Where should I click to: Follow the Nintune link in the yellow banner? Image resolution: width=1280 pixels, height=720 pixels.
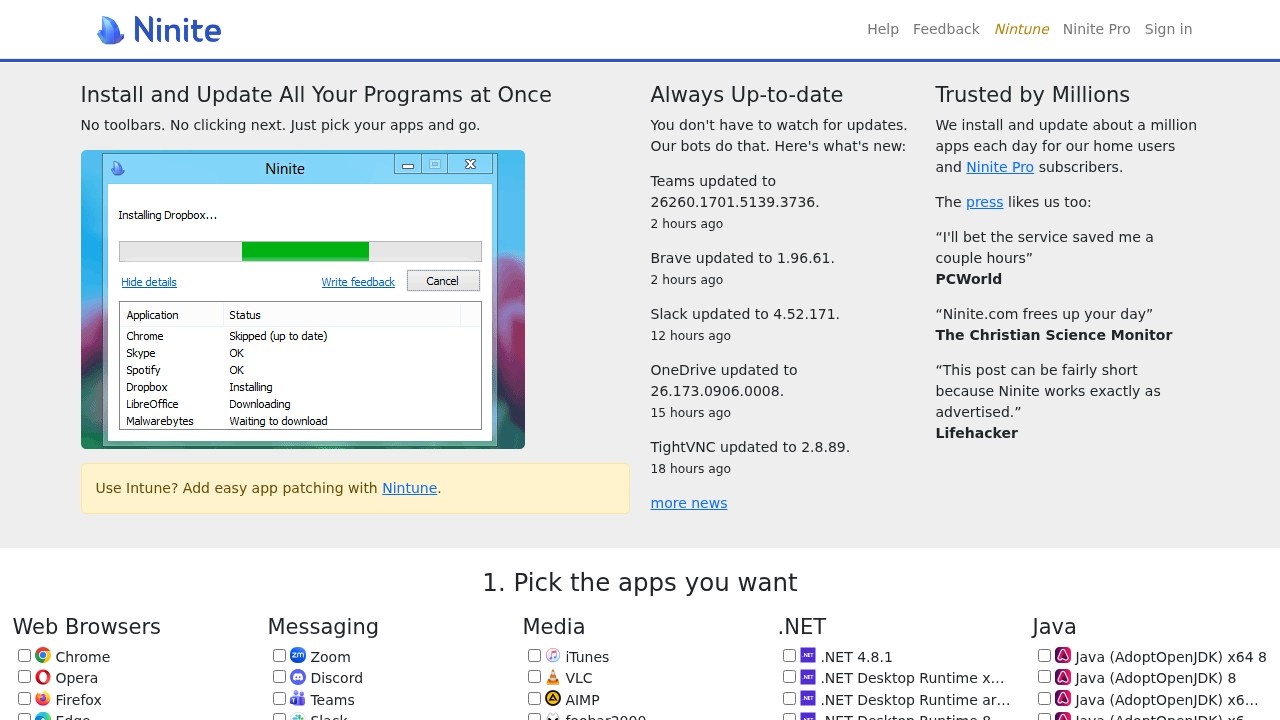click(x=410, y=488)
